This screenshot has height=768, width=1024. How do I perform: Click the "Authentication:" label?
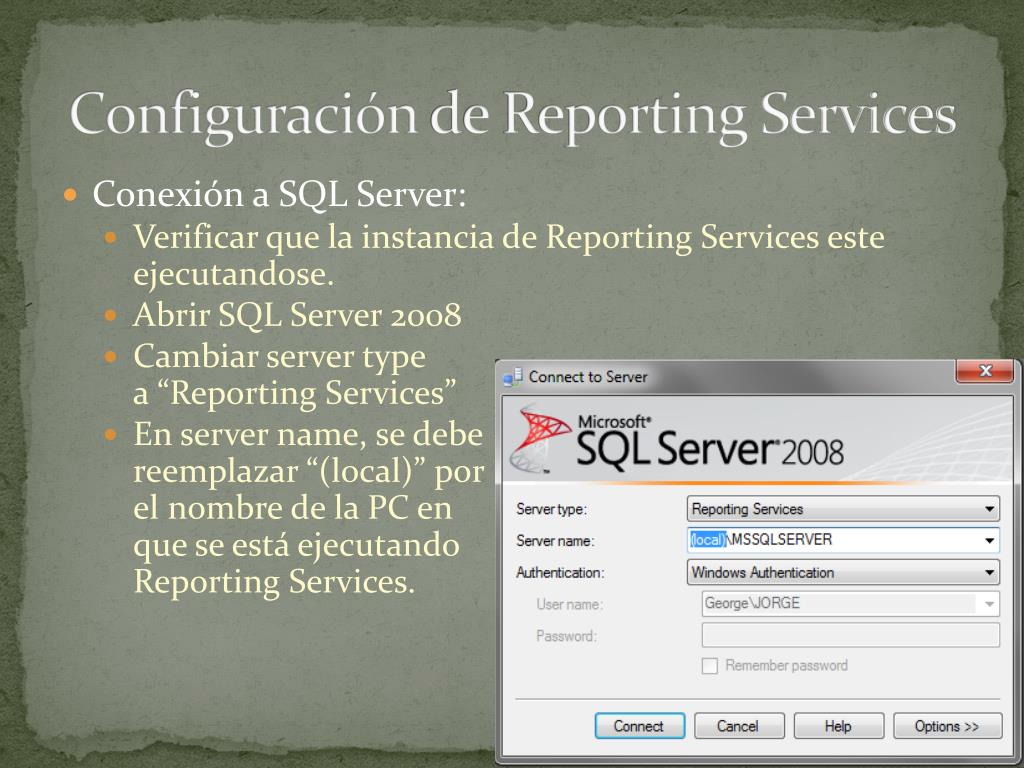pos(560,573)
